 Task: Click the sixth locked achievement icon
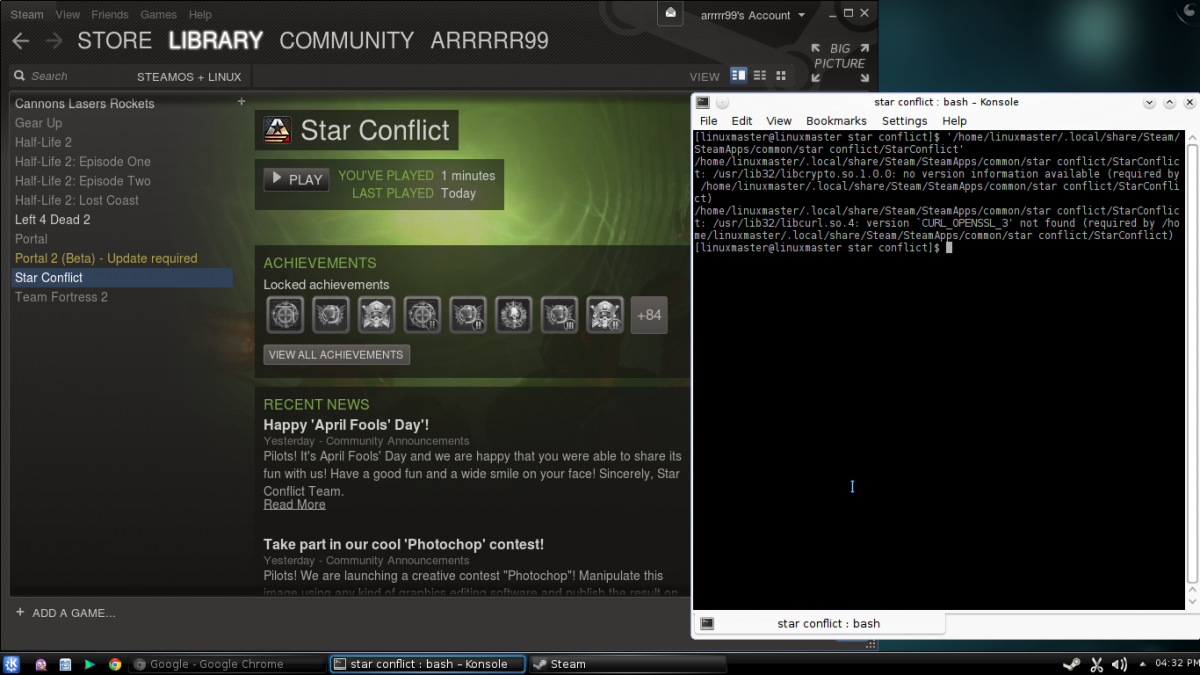(514, 315)
